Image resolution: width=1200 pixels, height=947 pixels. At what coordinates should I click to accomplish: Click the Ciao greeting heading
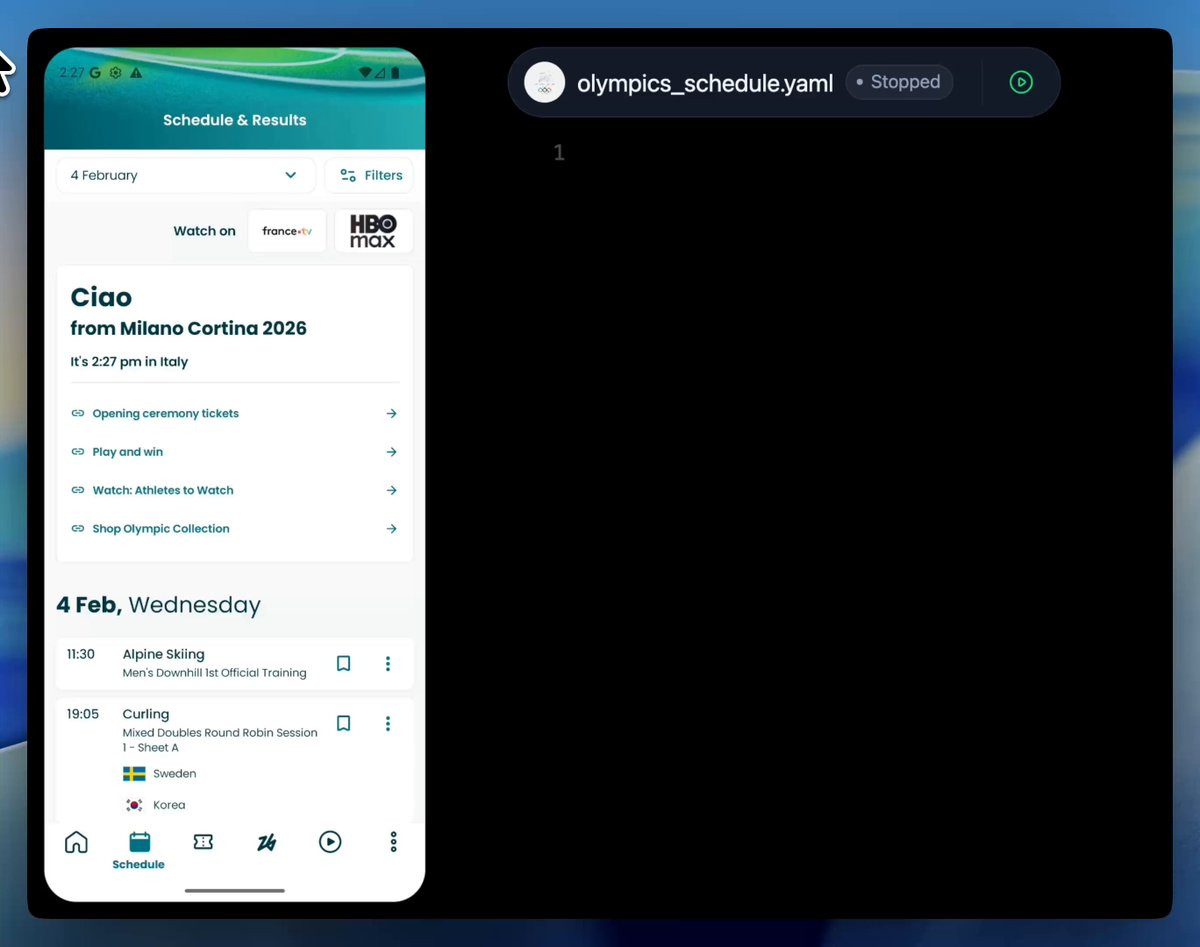click(101, 297)
